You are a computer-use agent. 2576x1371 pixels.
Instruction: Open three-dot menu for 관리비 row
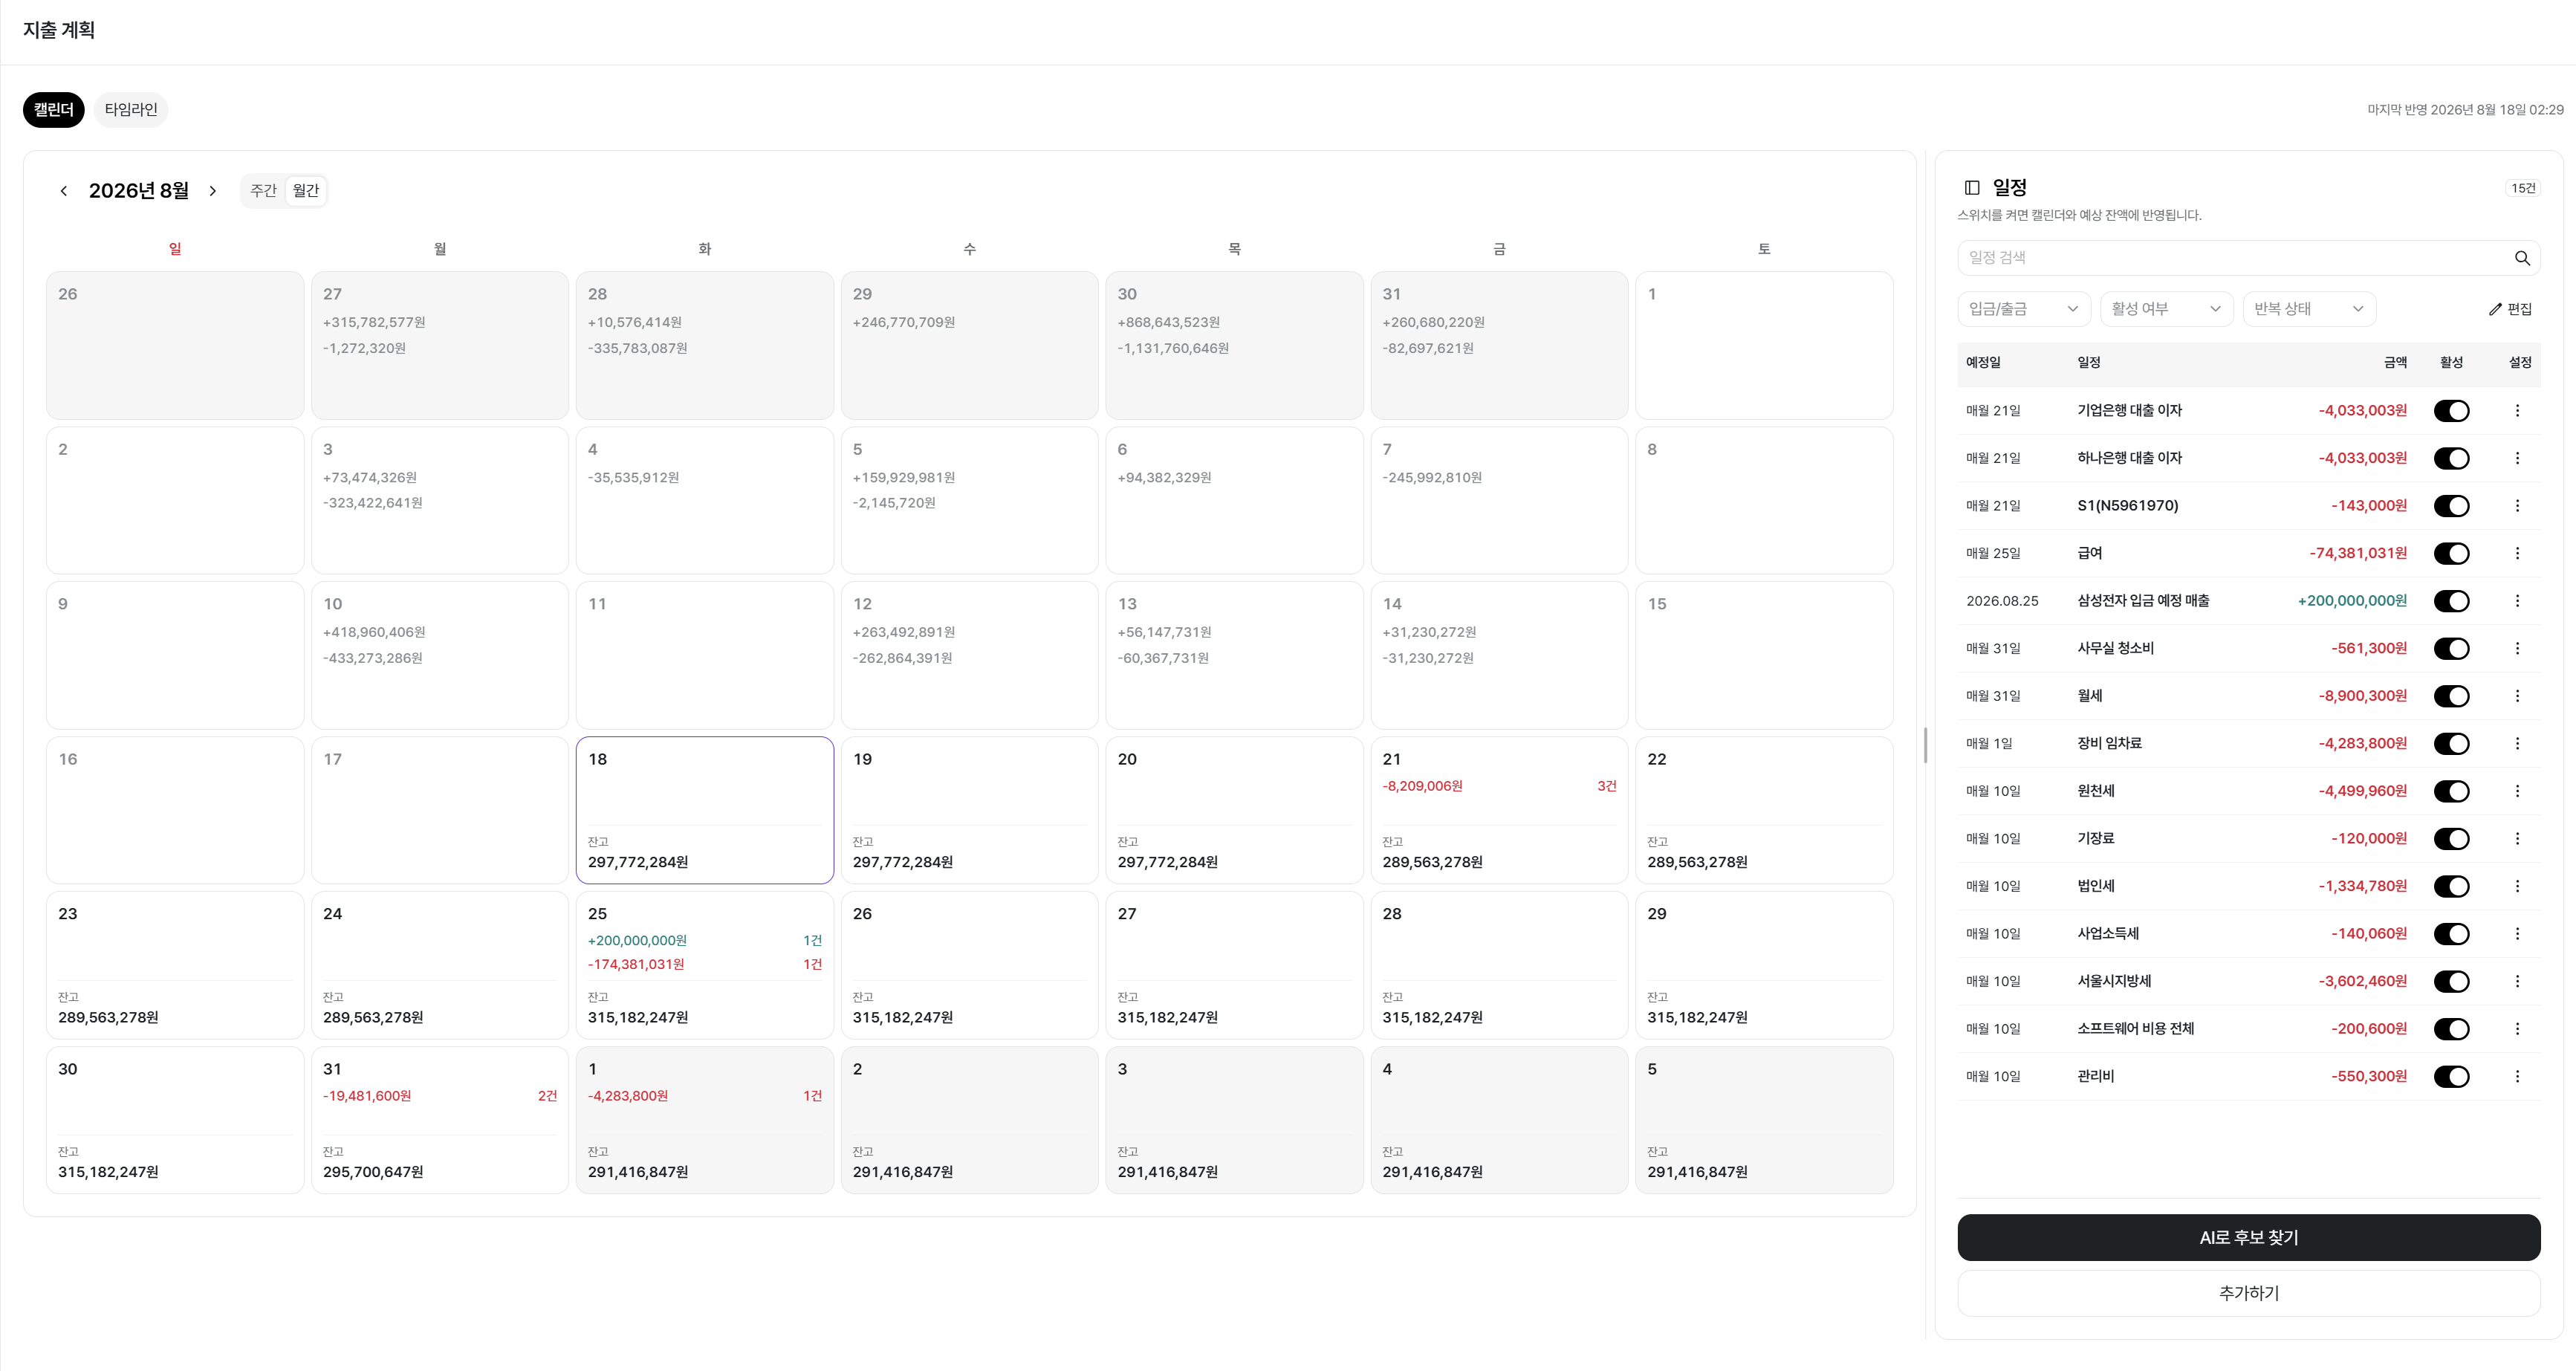point(2517,1077)
